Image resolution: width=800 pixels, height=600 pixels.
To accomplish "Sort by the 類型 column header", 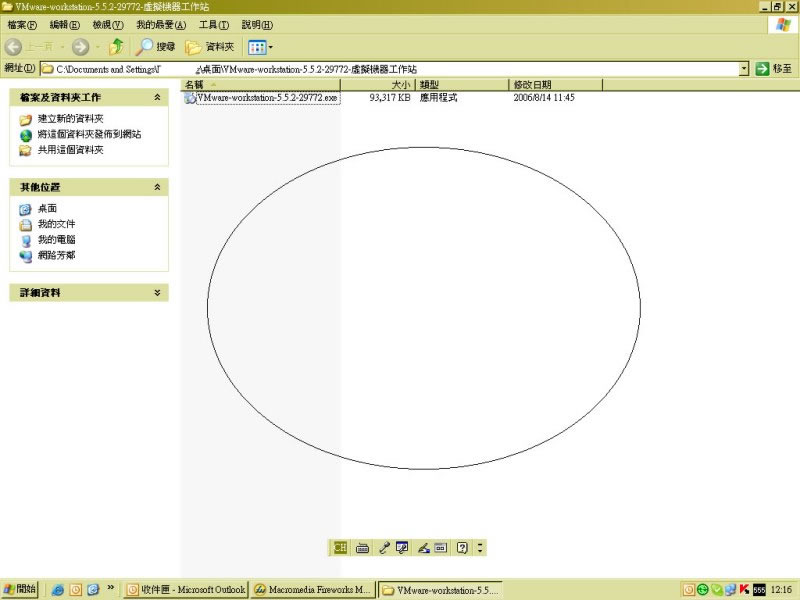I will [462, 85].
